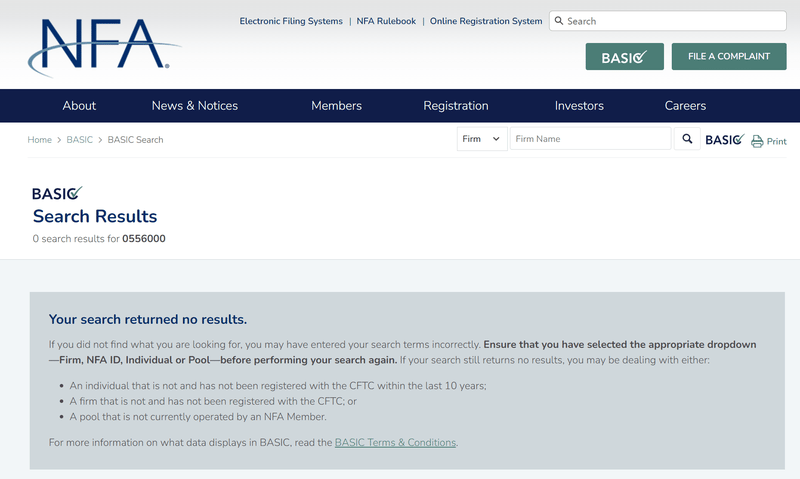Open the Registration menu

pos(456,106)
